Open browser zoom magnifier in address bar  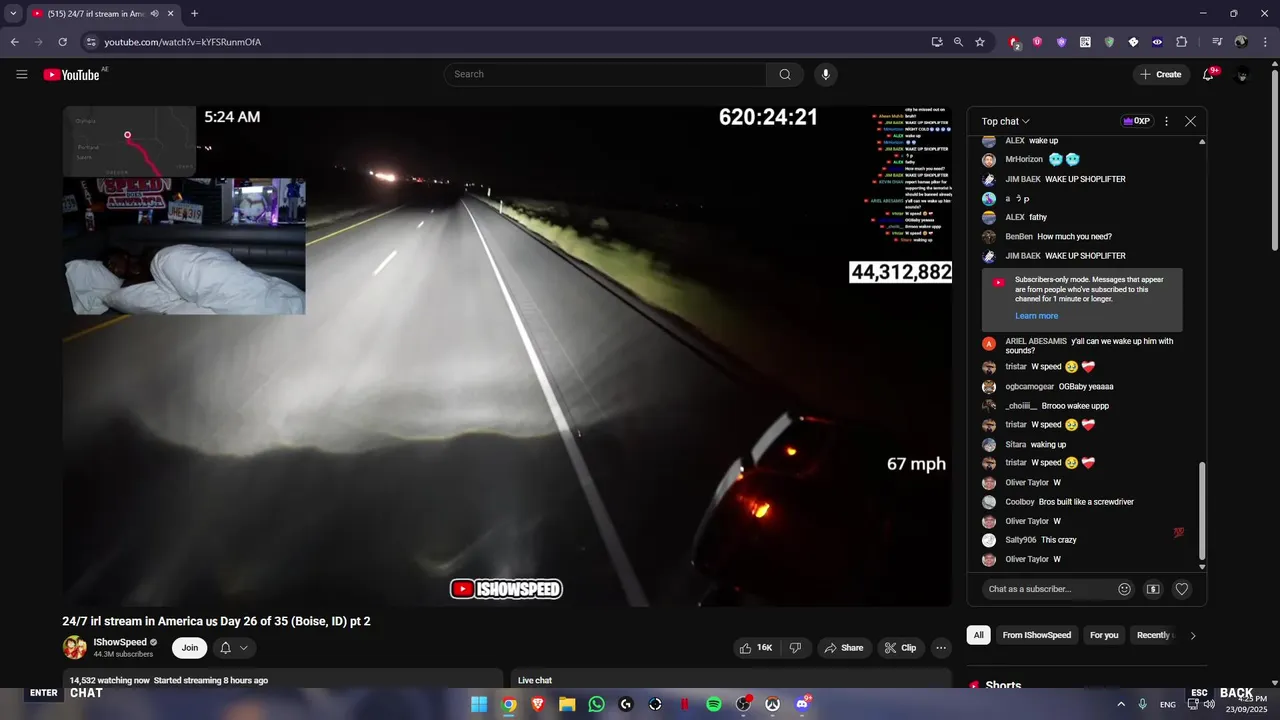coord(958,42)
